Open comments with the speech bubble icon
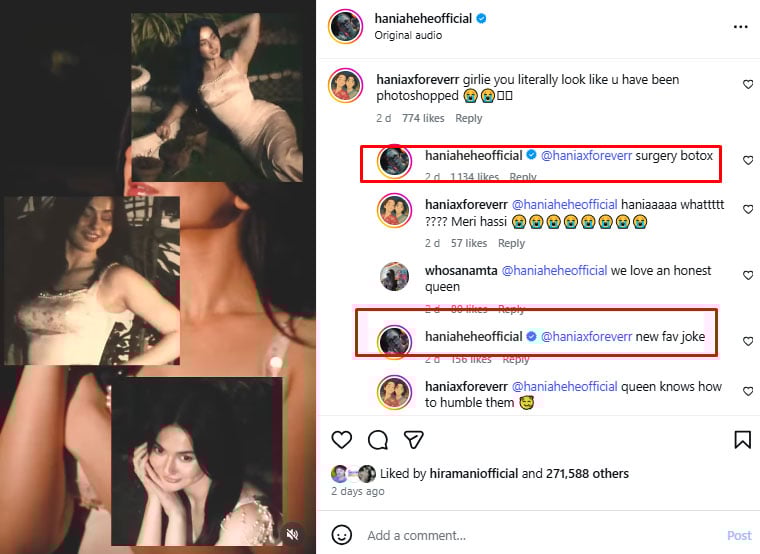 (378, 440)
